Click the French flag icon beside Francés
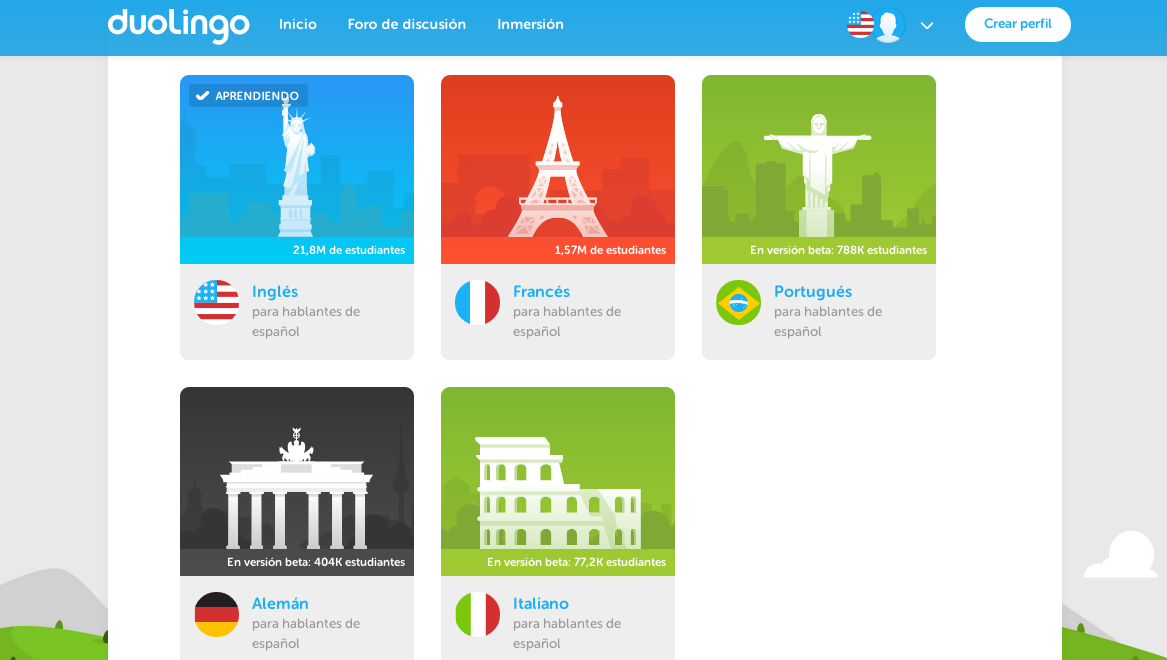This screenshot has height=660, width=1167. (x=478, y=302)
